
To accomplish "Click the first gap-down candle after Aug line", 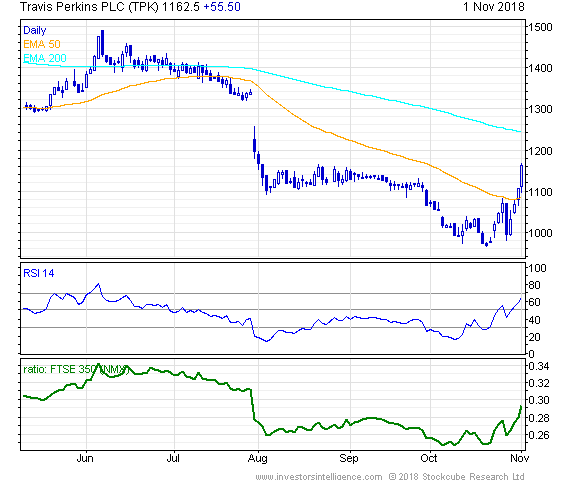I will (x=254, y=143).
